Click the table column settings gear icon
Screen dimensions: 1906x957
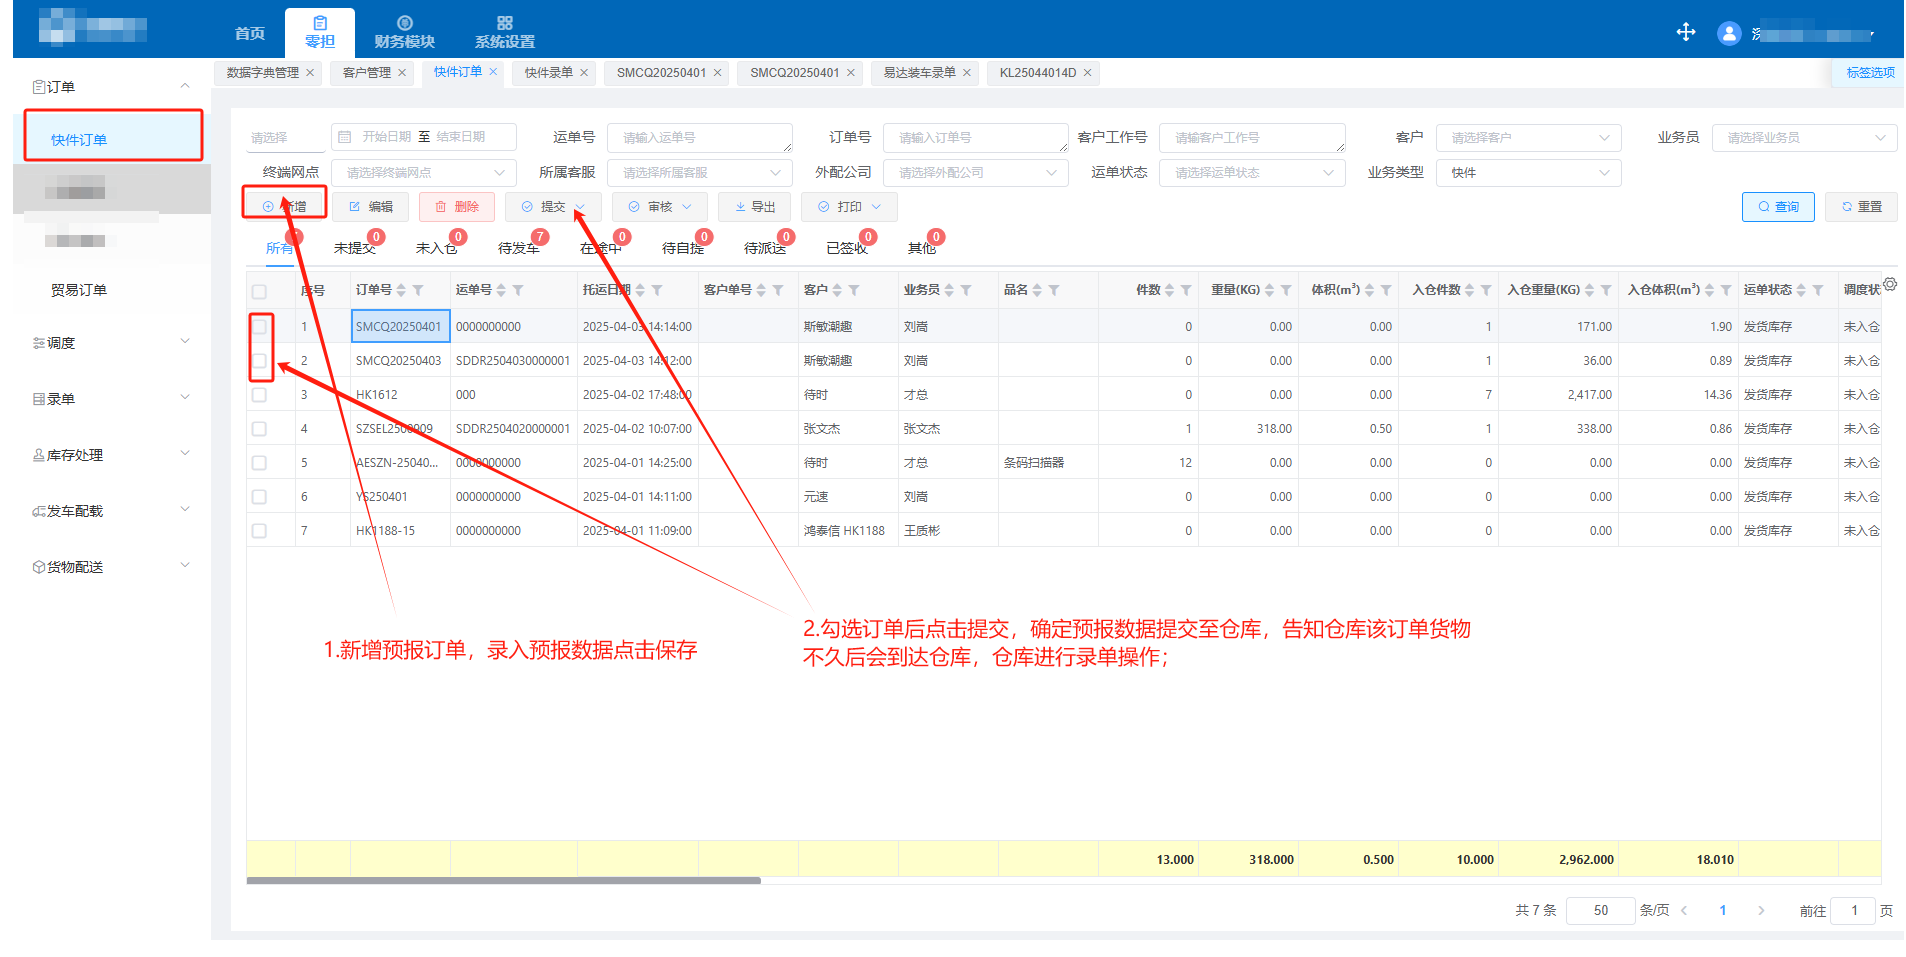point(1889,284)
